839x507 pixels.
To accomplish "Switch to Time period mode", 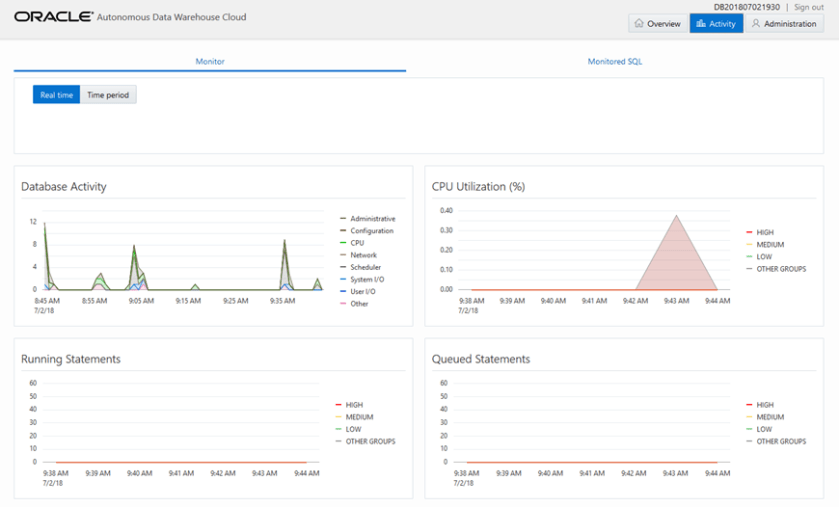I will [x=108, y=95].
